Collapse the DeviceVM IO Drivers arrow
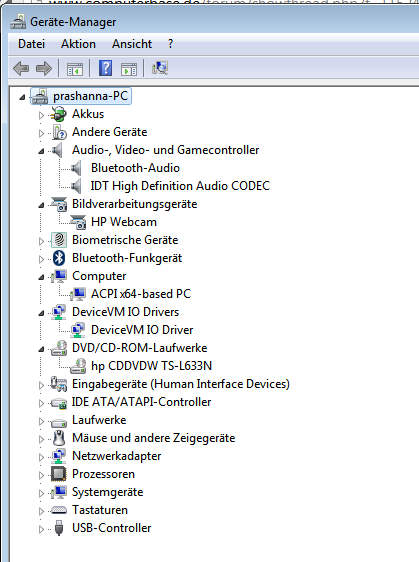Image resolution: width=419 pixels, height=562 pixels. [x=41, y=313]
